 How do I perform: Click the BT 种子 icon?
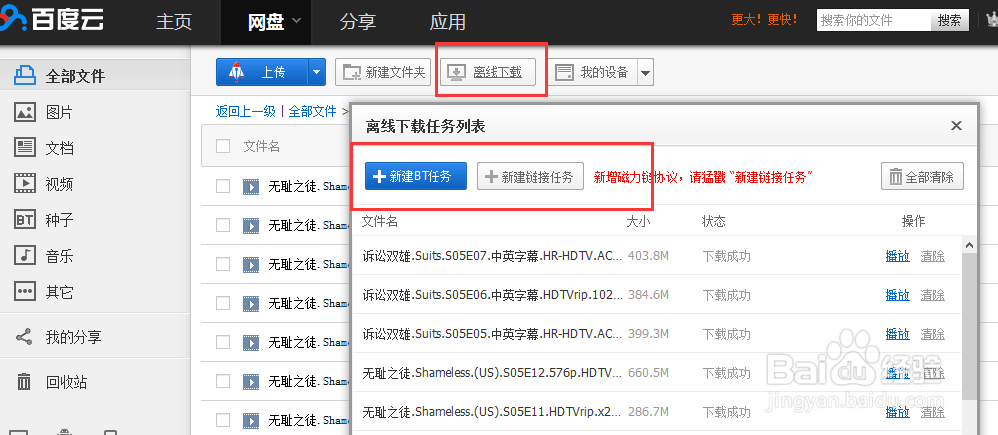click(25, 220)
